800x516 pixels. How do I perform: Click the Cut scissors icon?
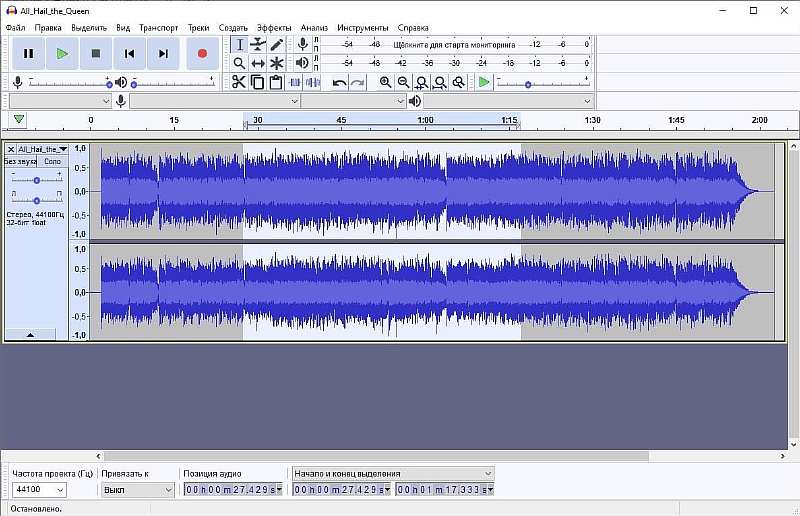coord(239,82)
